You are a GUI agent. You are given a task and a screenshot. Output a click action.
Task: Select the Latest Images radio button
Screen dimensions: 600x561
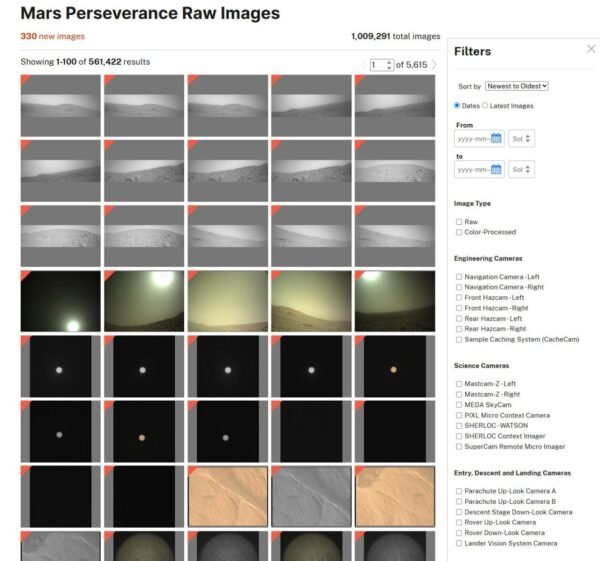[x=485, y=106]
